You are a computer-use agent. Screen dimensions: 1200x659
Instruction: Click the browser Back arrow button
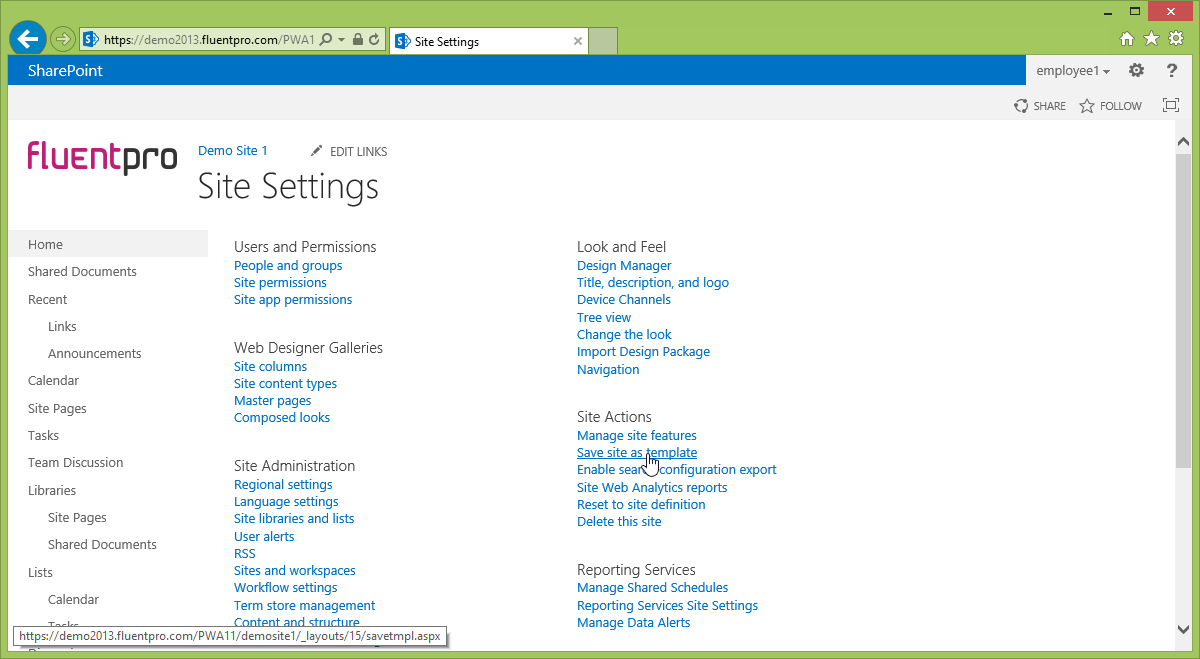point(28,39)
